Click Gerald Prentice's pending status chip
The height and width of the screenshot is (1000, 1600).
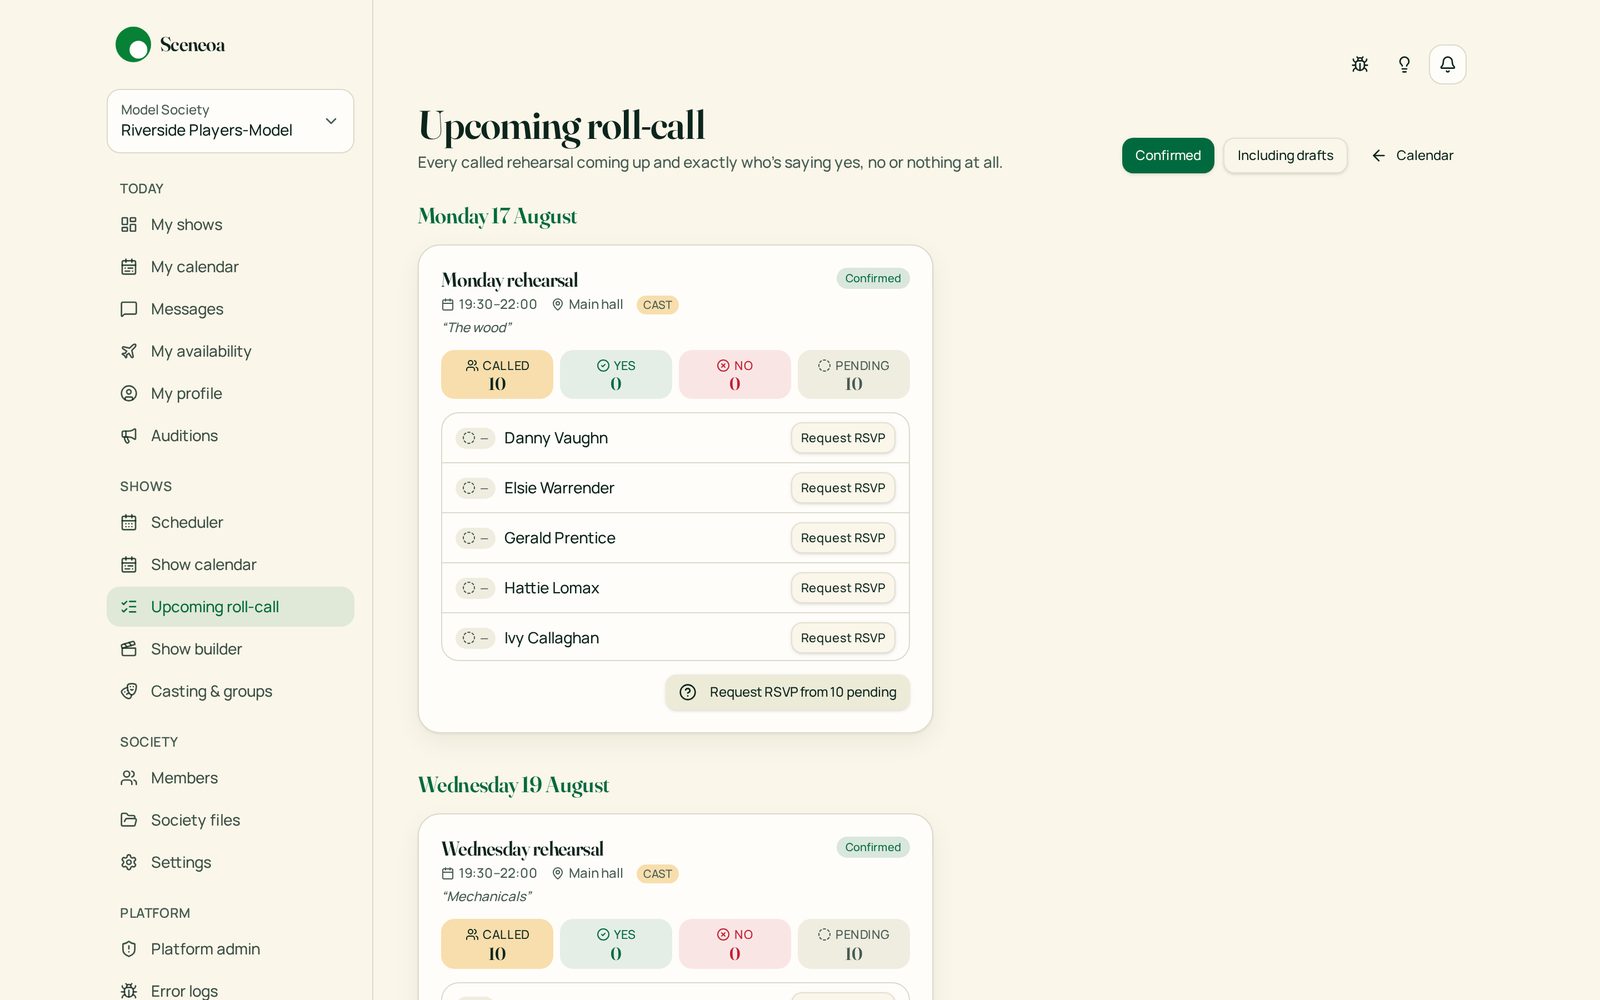point(475,538)
